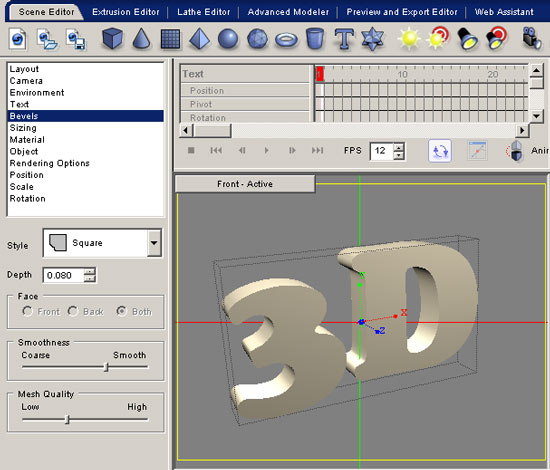Increase the Depth value
Screen dimensions: 550x470
pos(89,271)
